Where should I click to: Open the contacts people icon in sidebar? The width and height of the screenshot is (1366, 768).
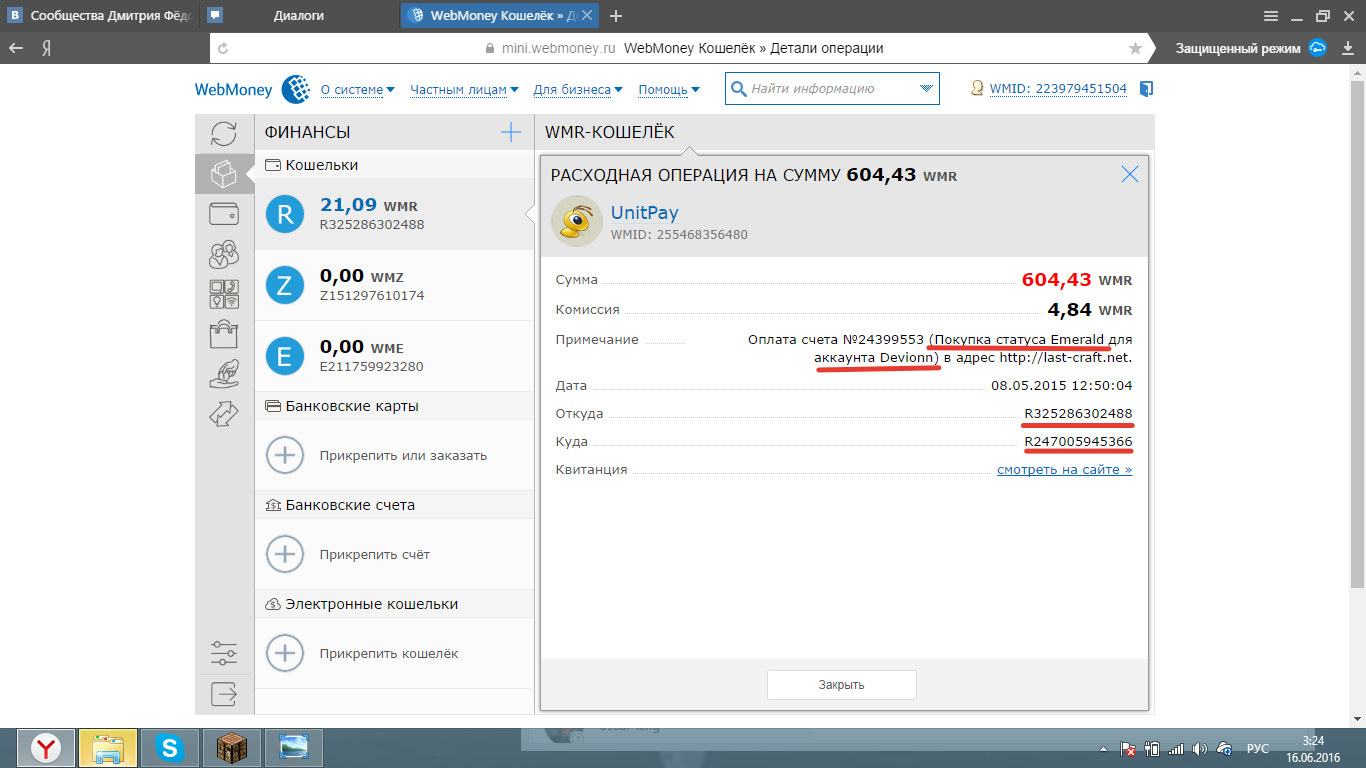(224, 254)
